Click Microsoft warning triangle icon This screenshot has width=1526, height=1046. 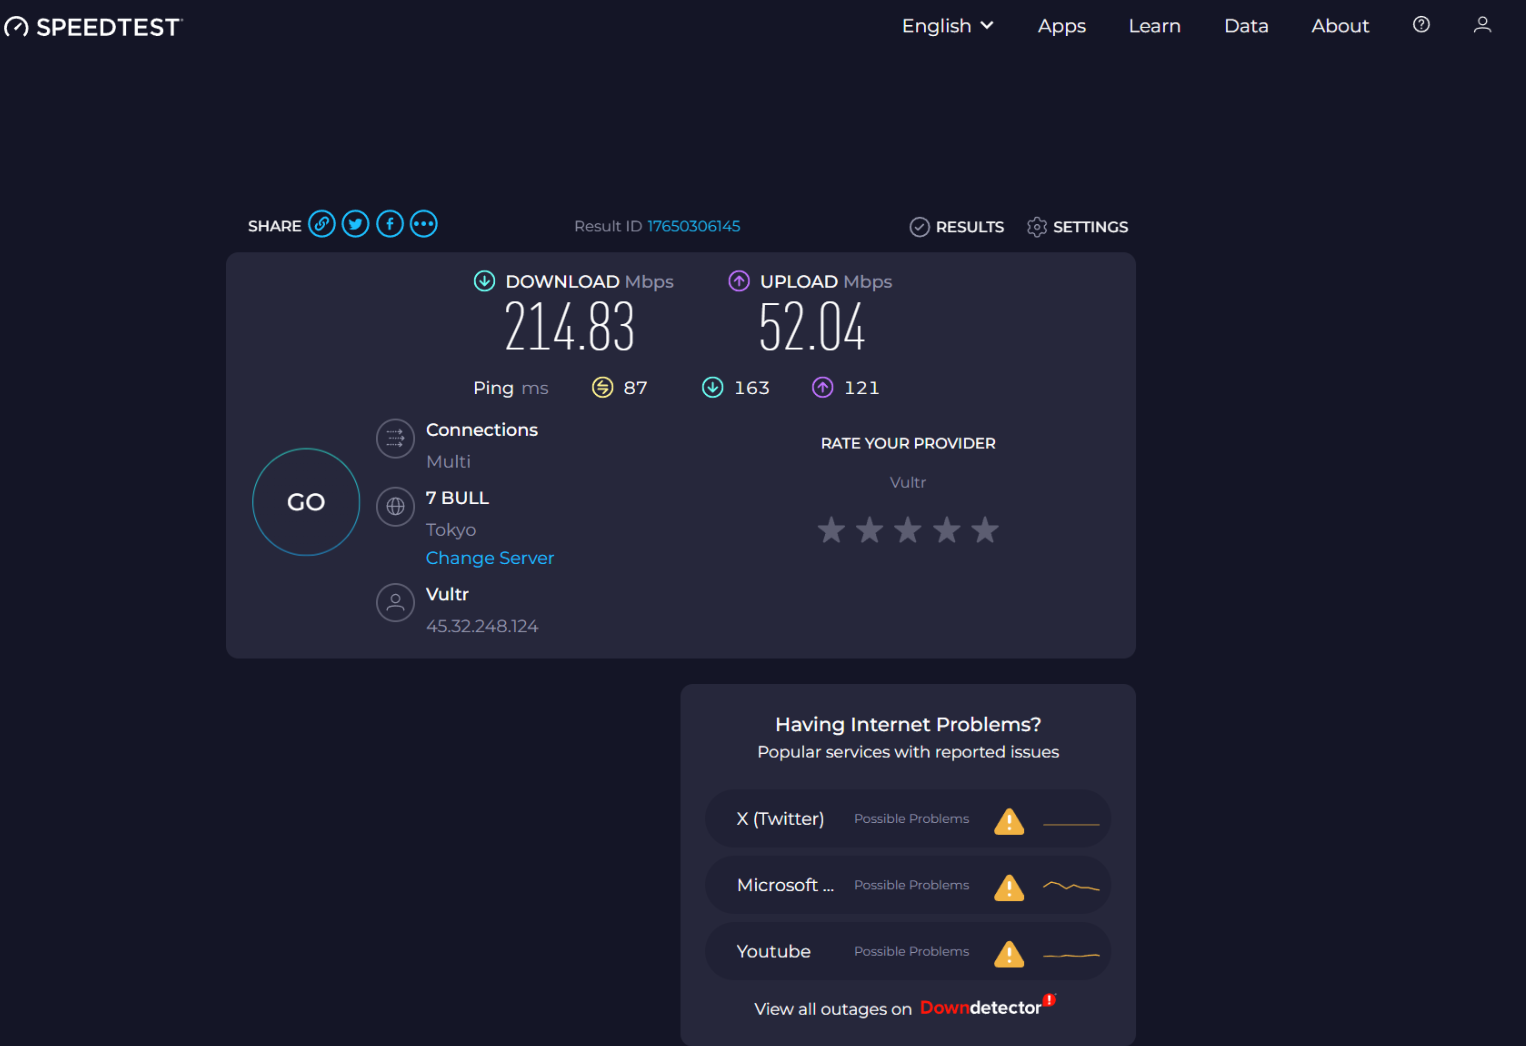click(1009, 887)
